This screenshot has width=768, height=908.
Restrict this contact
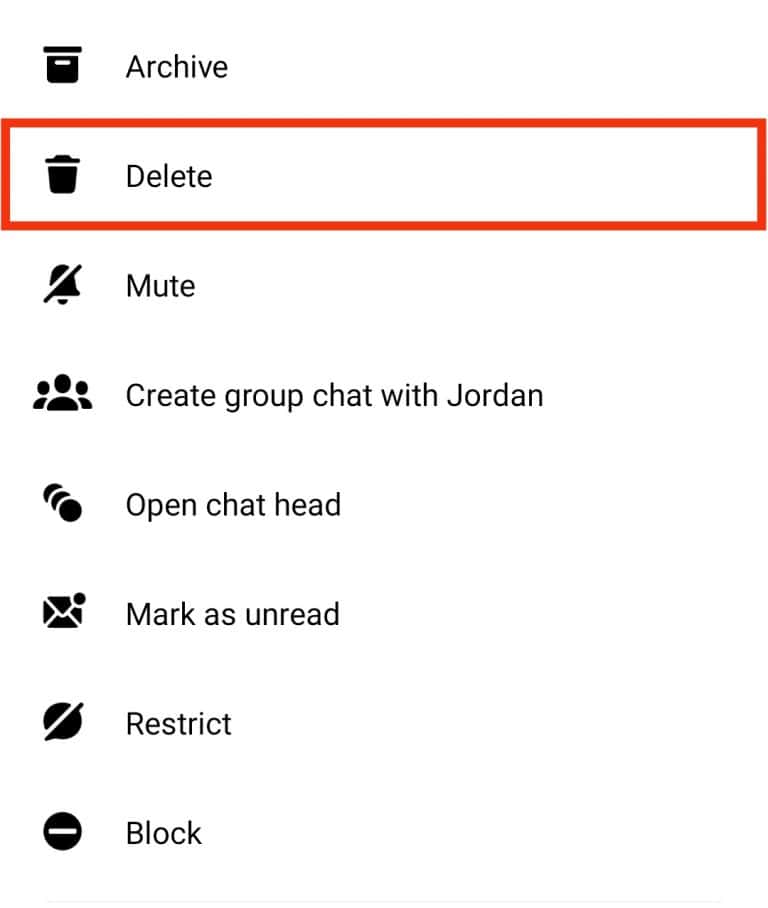pyautogui.click(x=179, y=722)
